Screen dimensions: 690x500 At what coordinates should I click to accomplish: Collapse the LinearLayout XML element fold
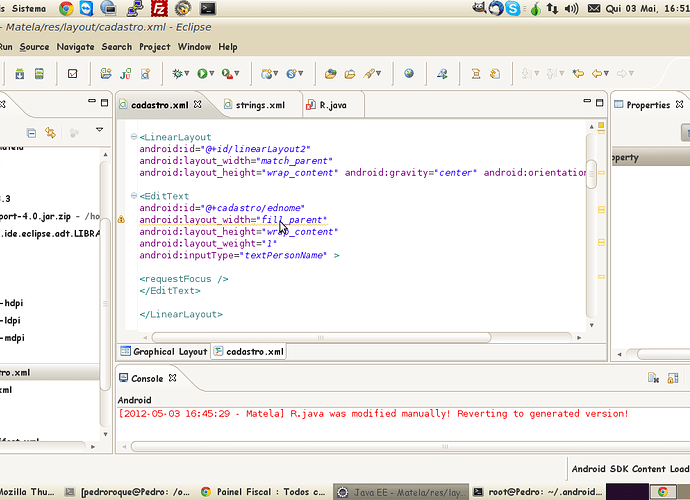(x=134, y=137)
